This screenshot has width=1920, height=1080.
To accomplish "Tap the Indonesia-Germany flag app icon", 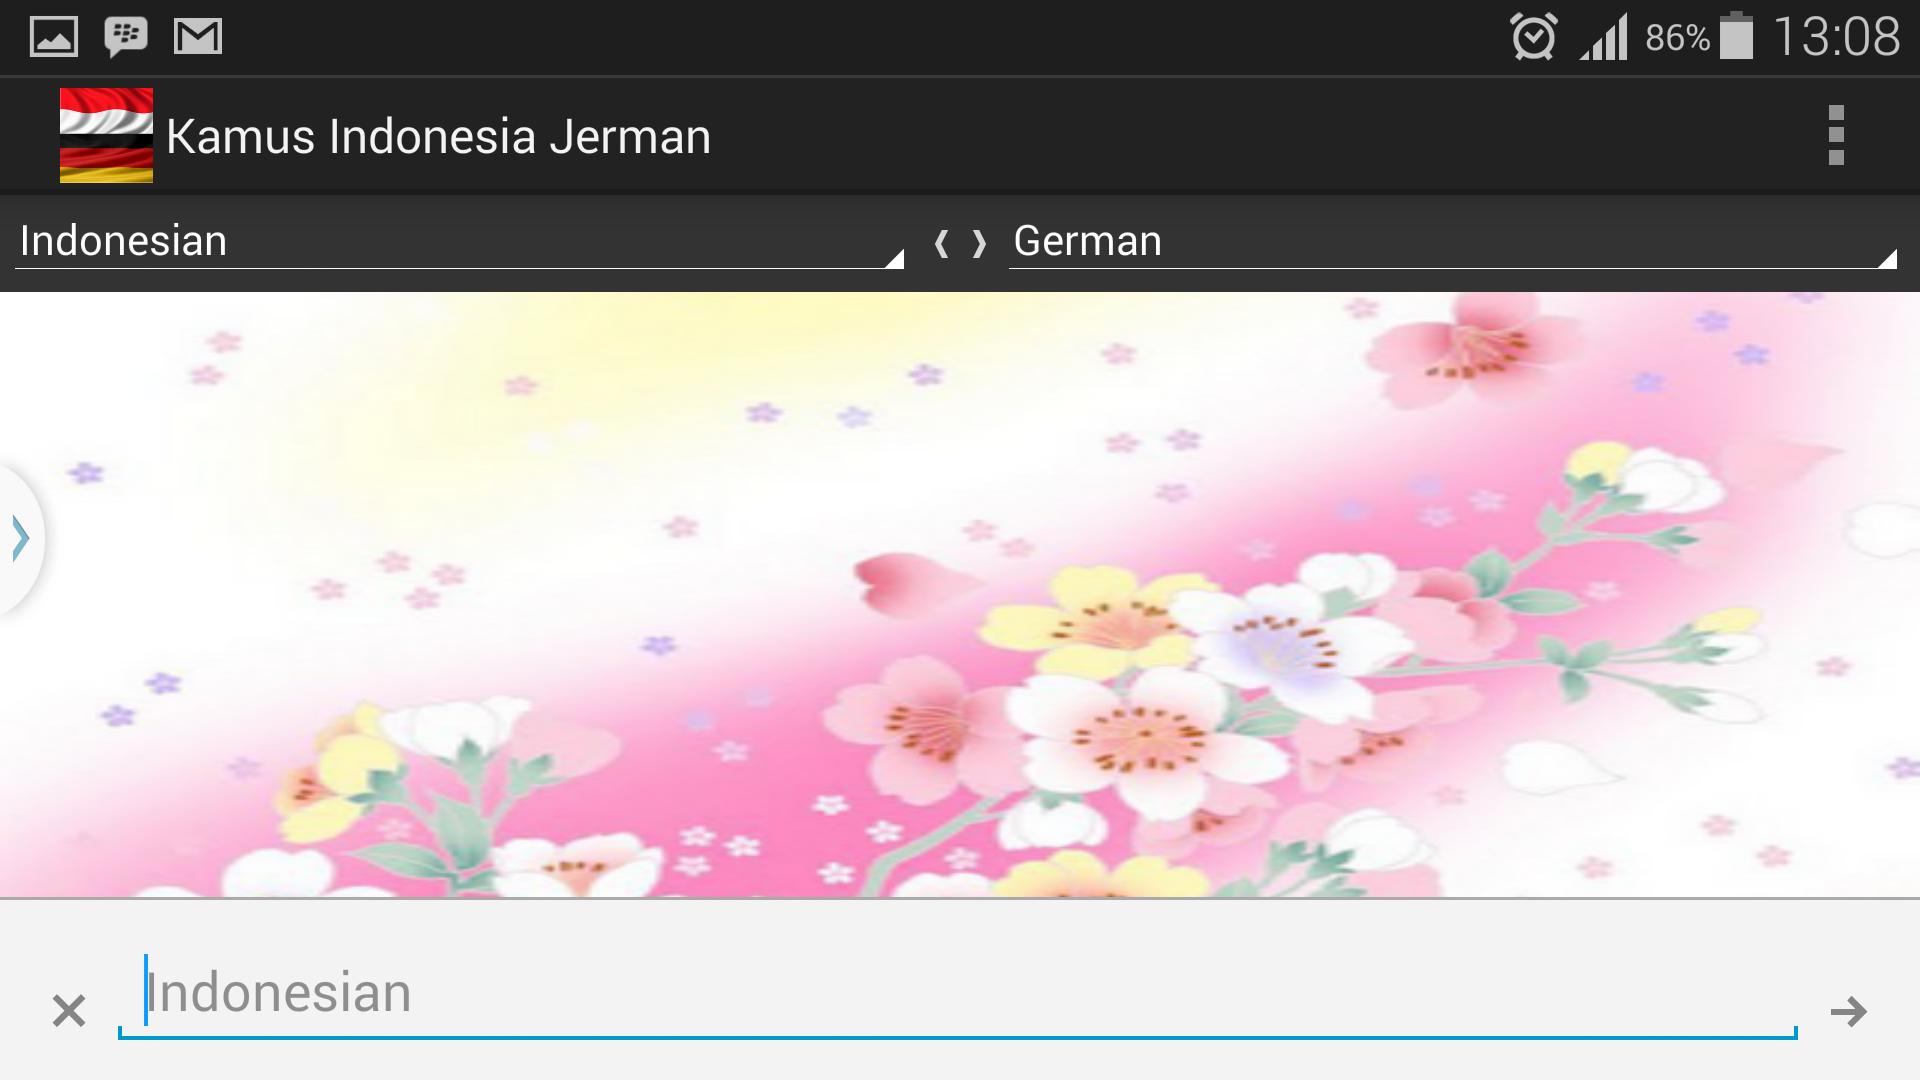I will coord(106,136).
